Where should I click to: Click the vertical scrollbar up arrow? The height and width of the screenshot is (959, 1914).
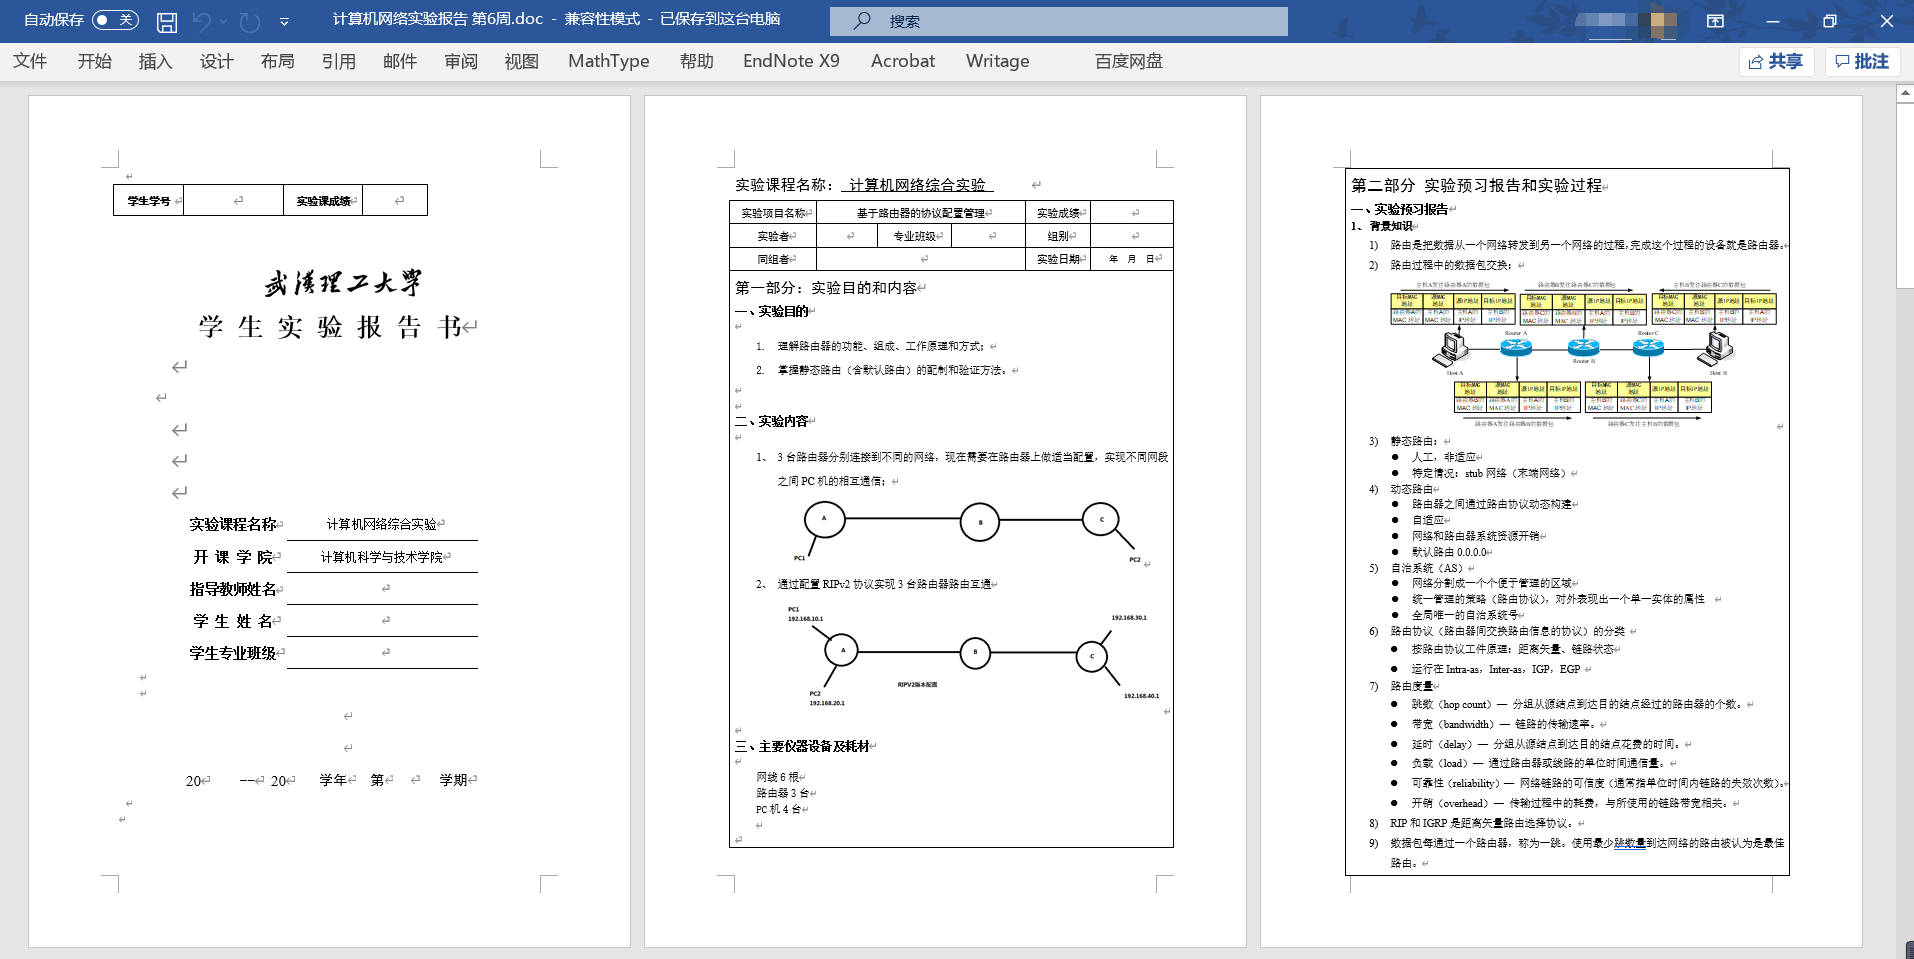tap(1904, 93)
